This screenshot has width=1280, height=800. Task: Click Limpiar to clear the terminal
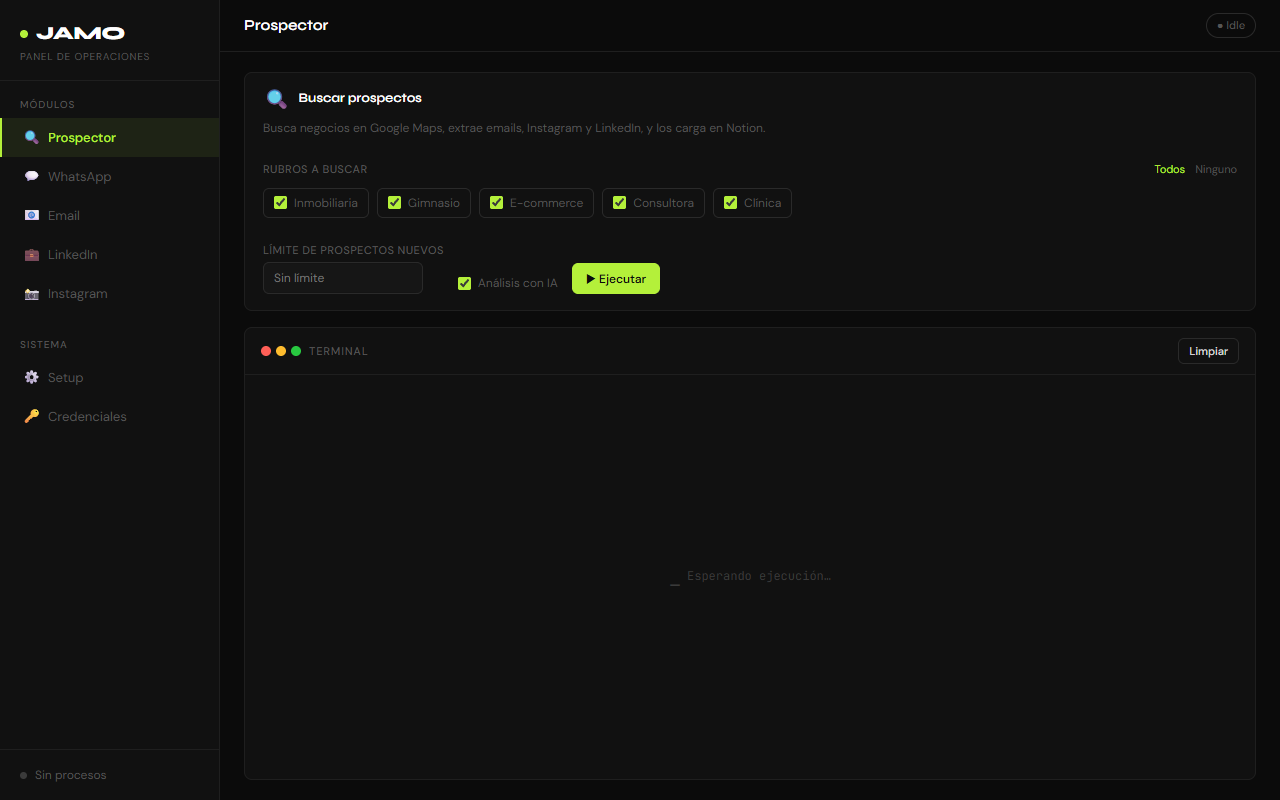[1207, 350]
